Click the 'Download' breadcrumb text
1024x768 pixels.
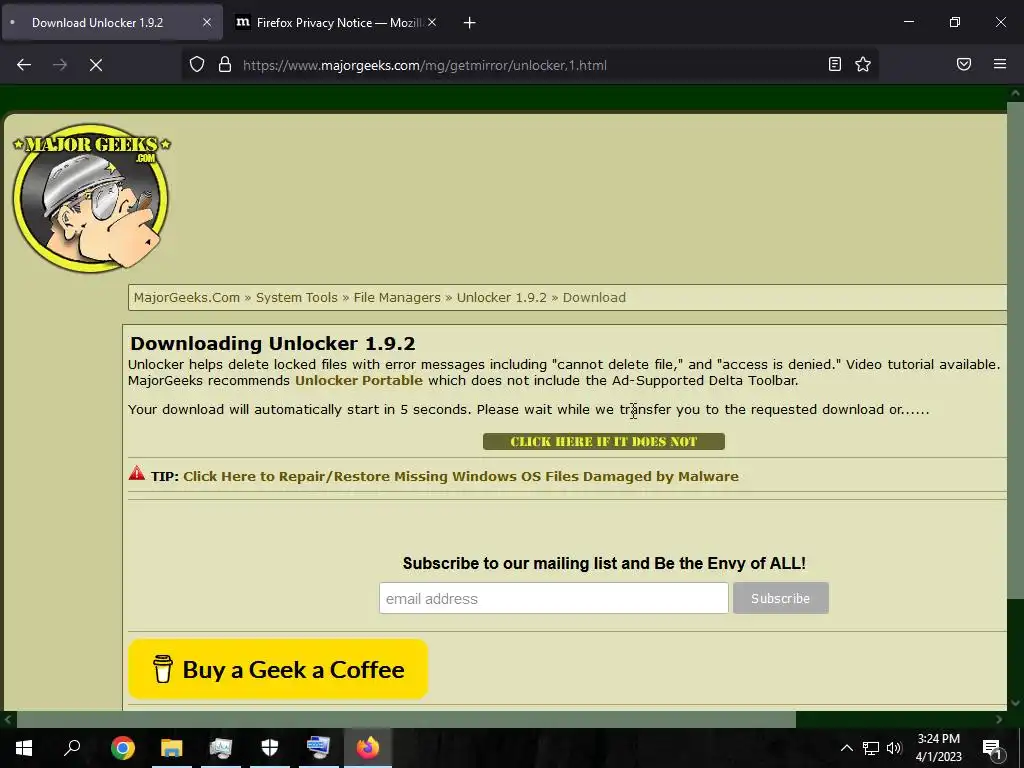(x=594, y=297)
